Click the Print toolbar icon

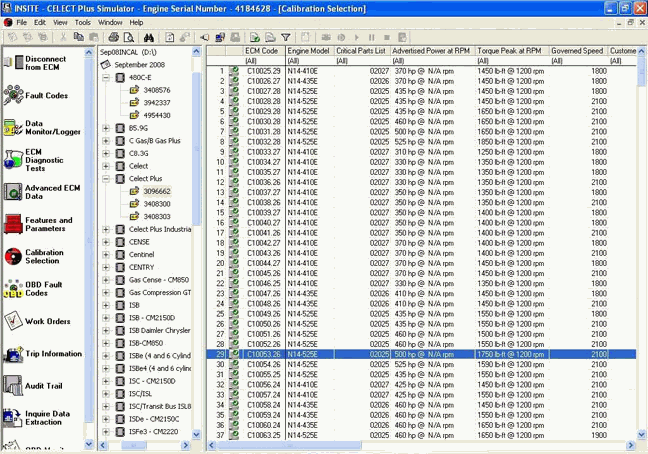(x=114, y=38)
